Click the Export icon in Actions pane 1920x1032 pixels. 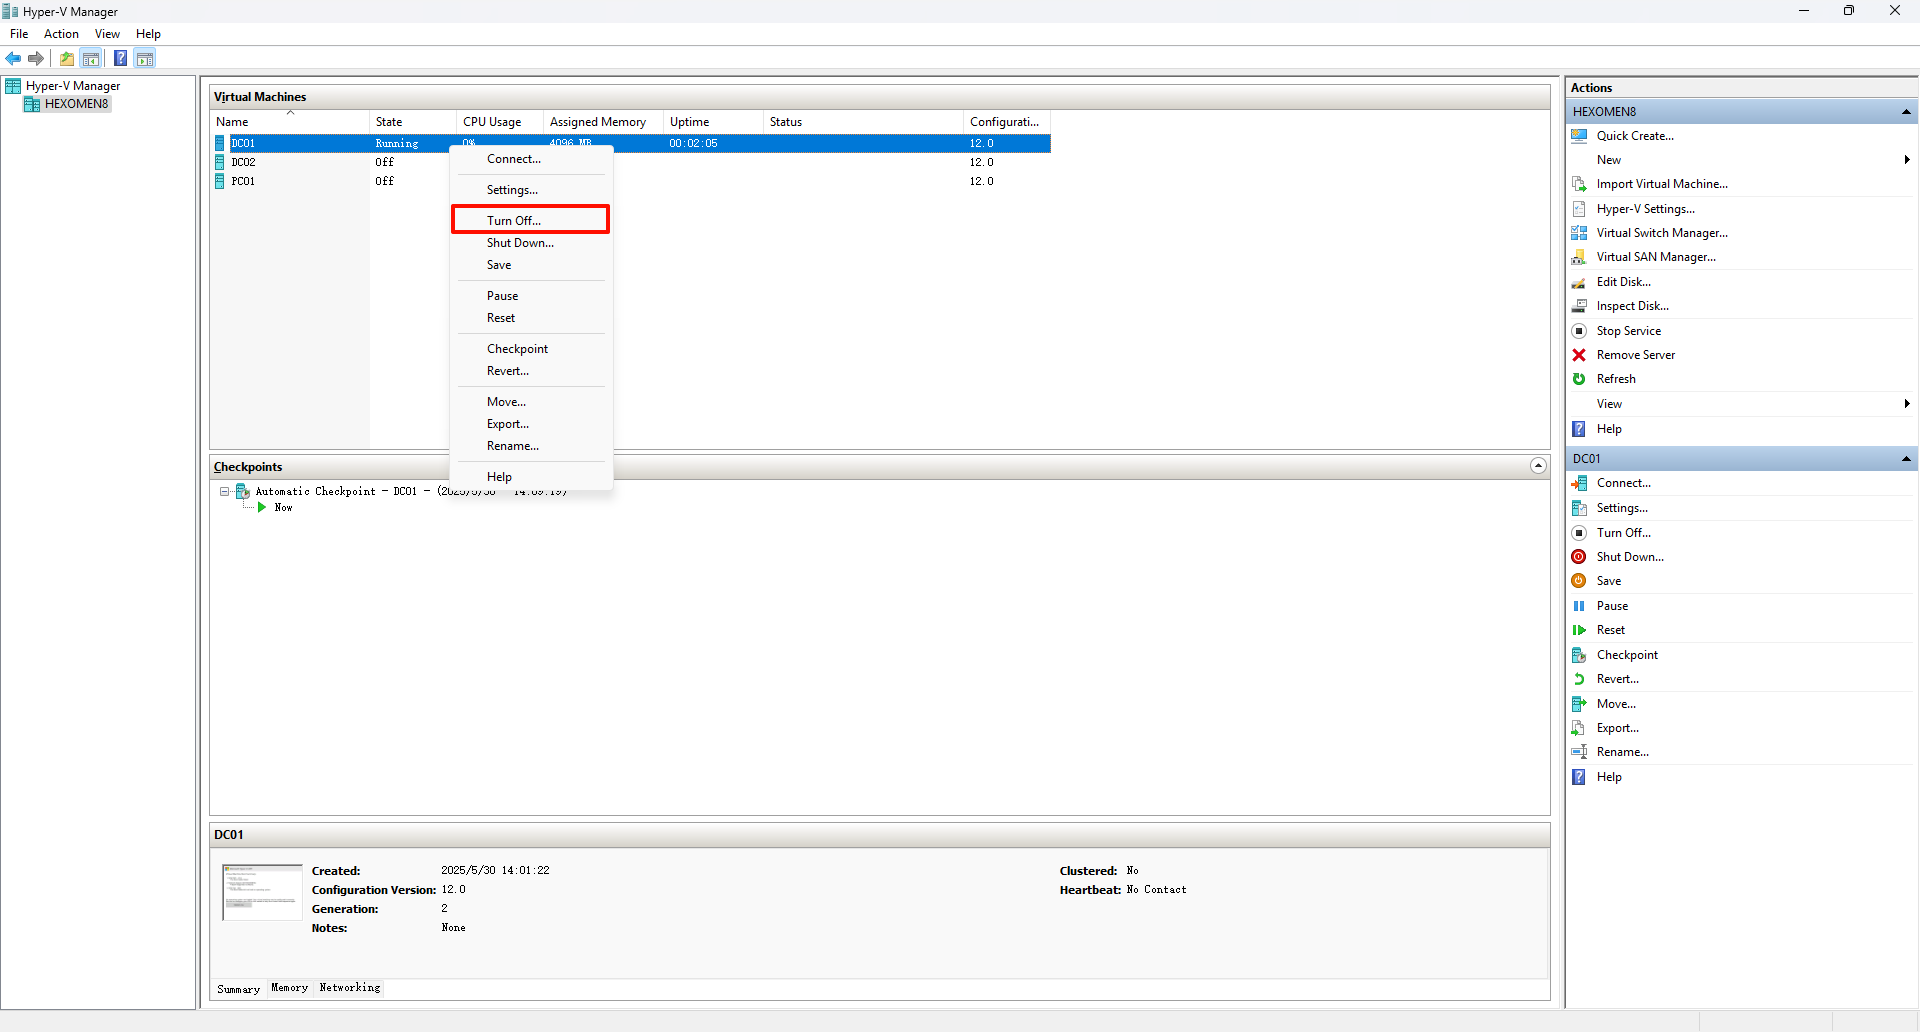pos(1579,728)
